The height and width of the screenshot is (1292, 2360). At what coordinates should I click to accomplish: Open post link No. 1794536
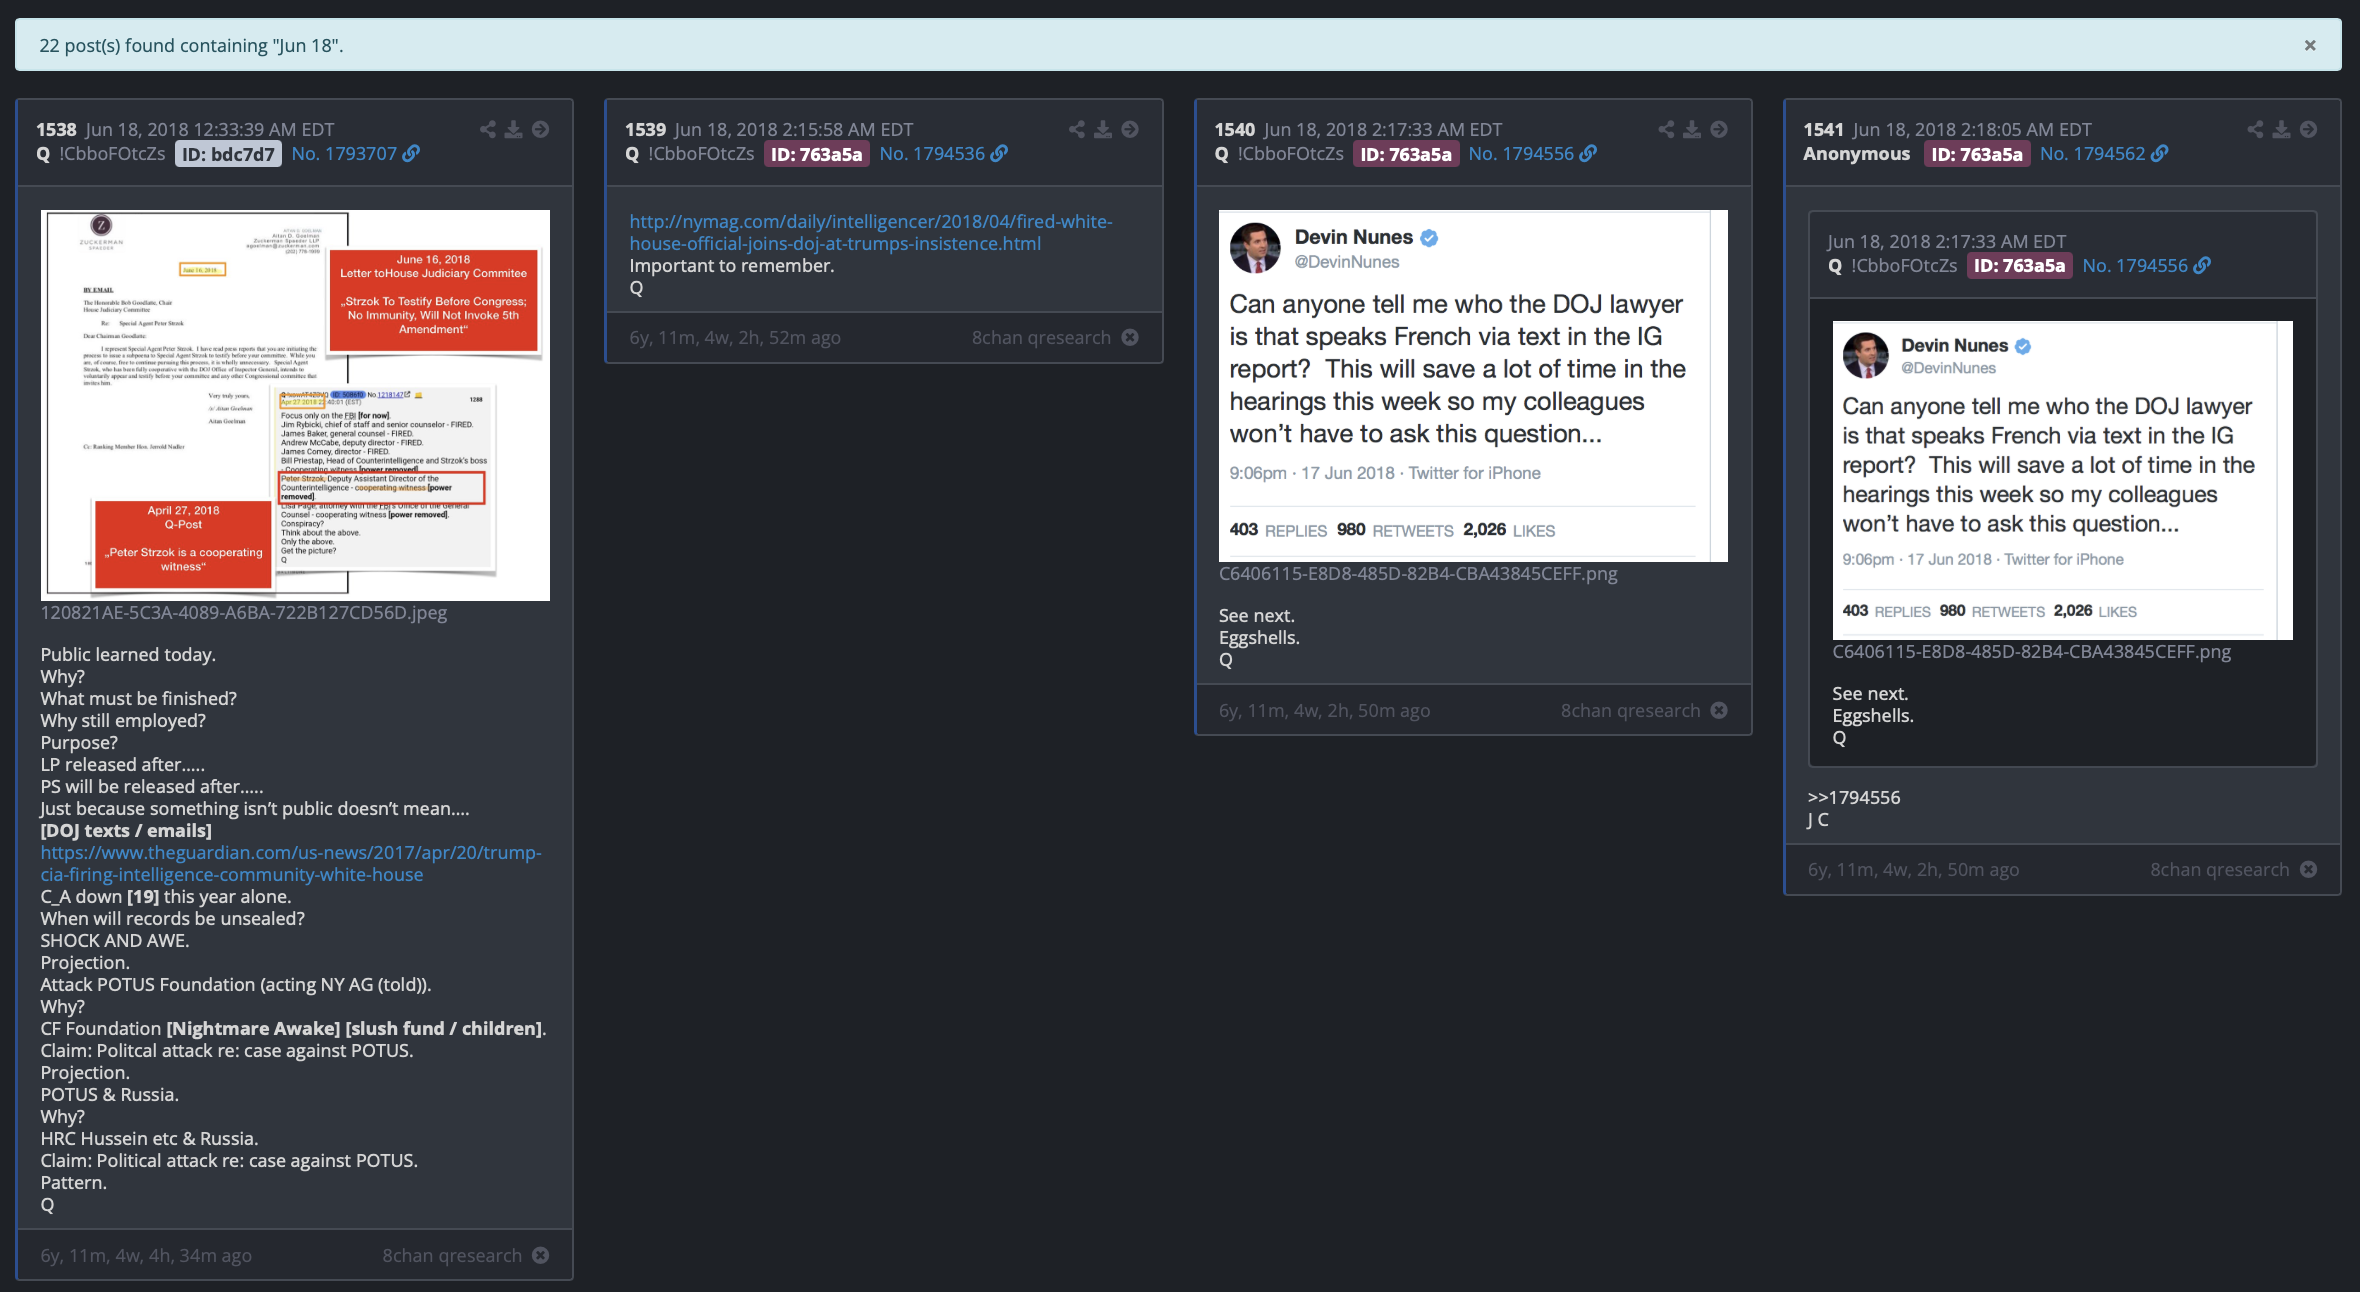tap(932, 153)
